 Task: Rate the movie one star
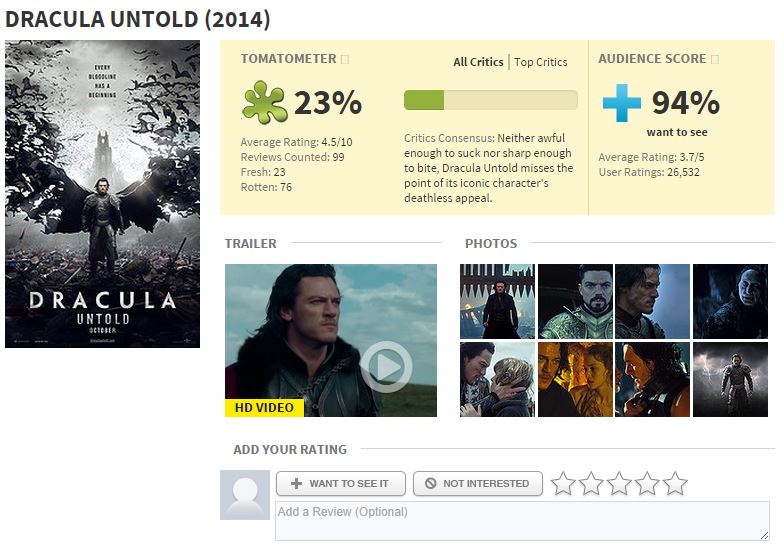pos(563,483)
